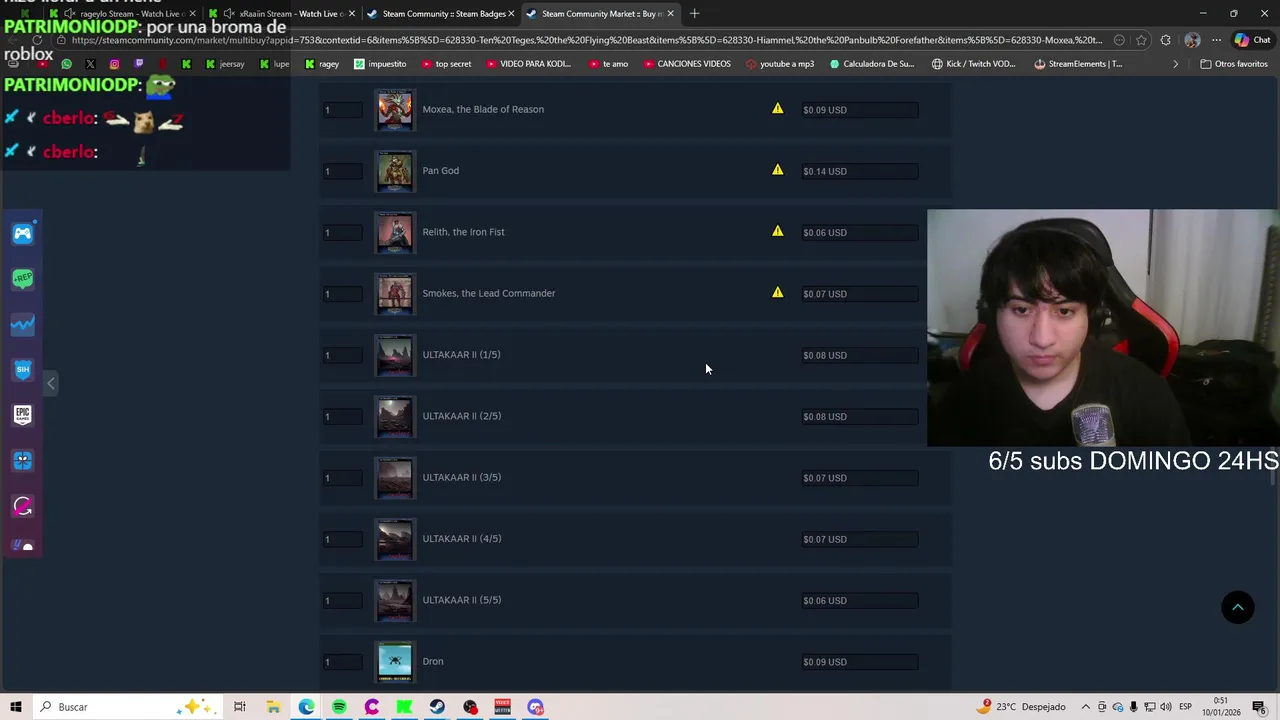Click warning icon on Relith, the Iron Fist row
Screen dimensions: 1280x720
pos(777,231)
